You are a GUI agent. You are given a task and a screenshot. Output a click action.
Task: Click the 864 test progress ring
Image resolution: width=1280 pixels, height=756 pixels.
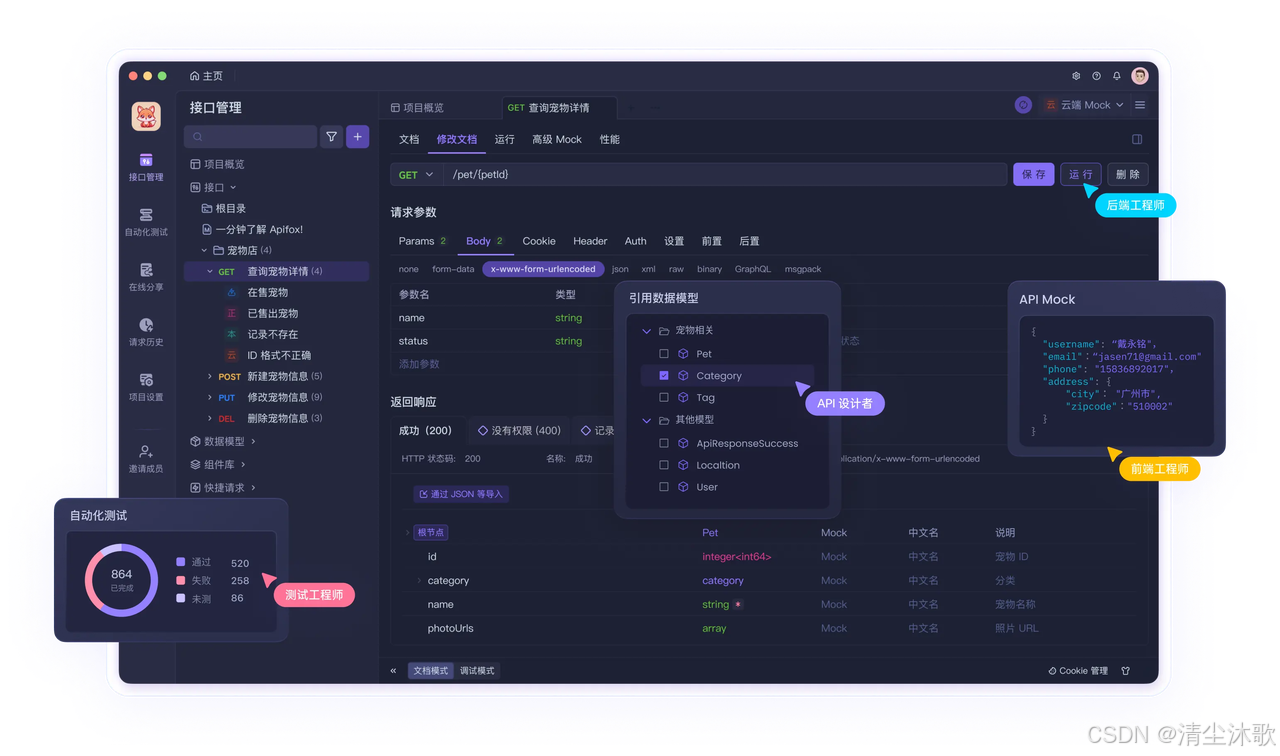tap(120, 580)
